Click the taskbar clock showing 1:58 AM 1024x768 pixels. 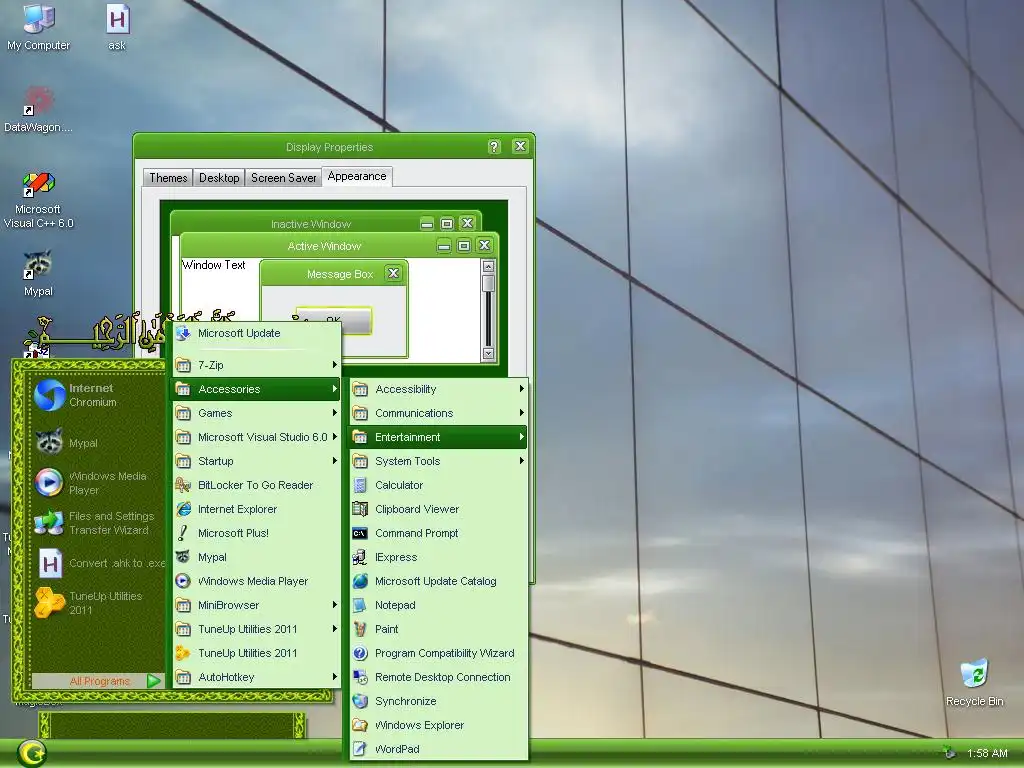click(x=987, y=753)
